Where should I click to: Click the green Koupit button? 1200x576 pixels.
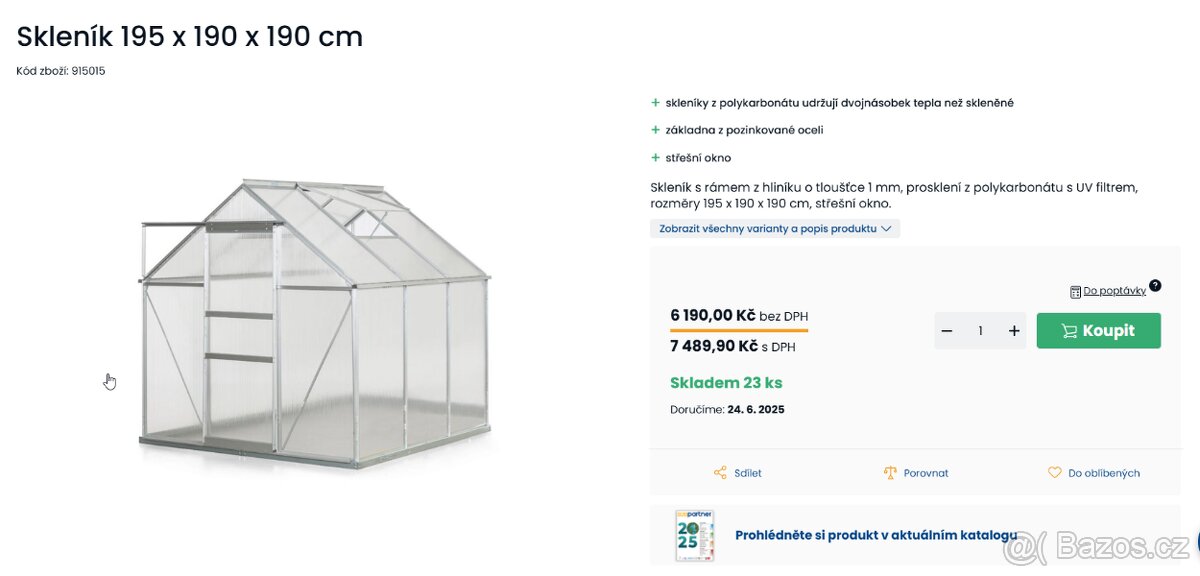pyautogui.click(x=1098, y=331)
